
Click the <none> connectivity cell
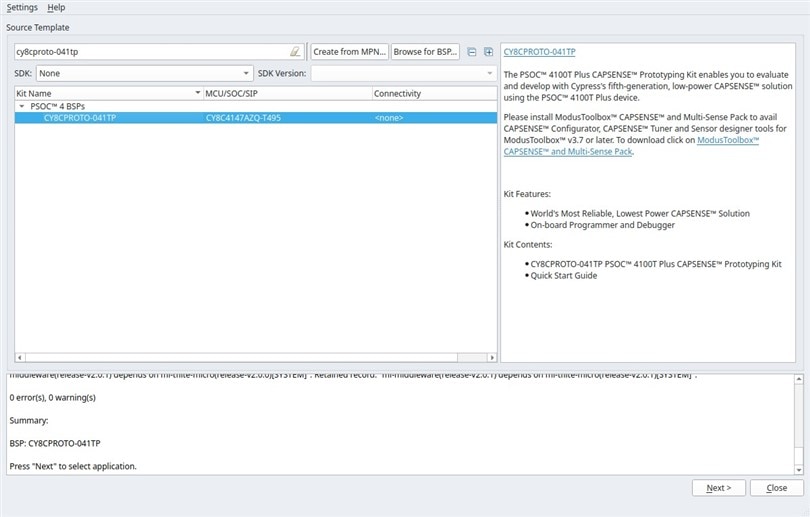(388, 118)
